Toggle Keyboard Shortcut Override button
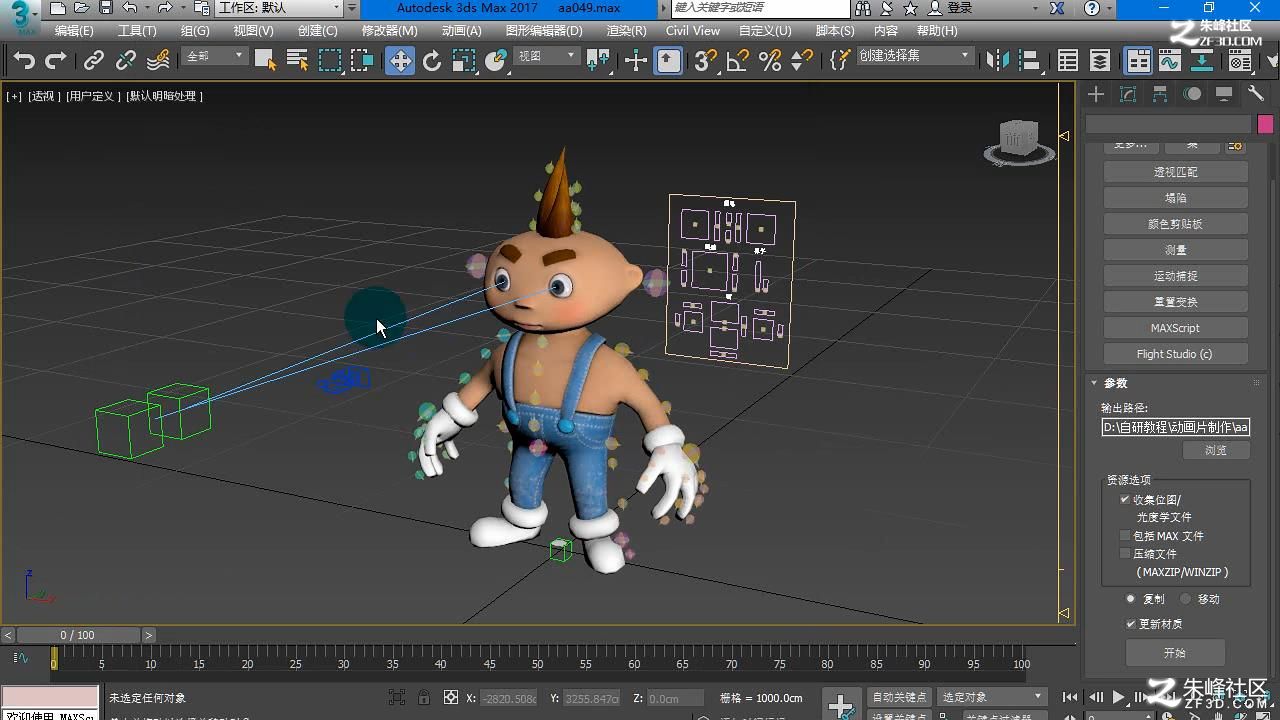The height and width of the screenshot is (720, 1280). click(x=669, y=61)
